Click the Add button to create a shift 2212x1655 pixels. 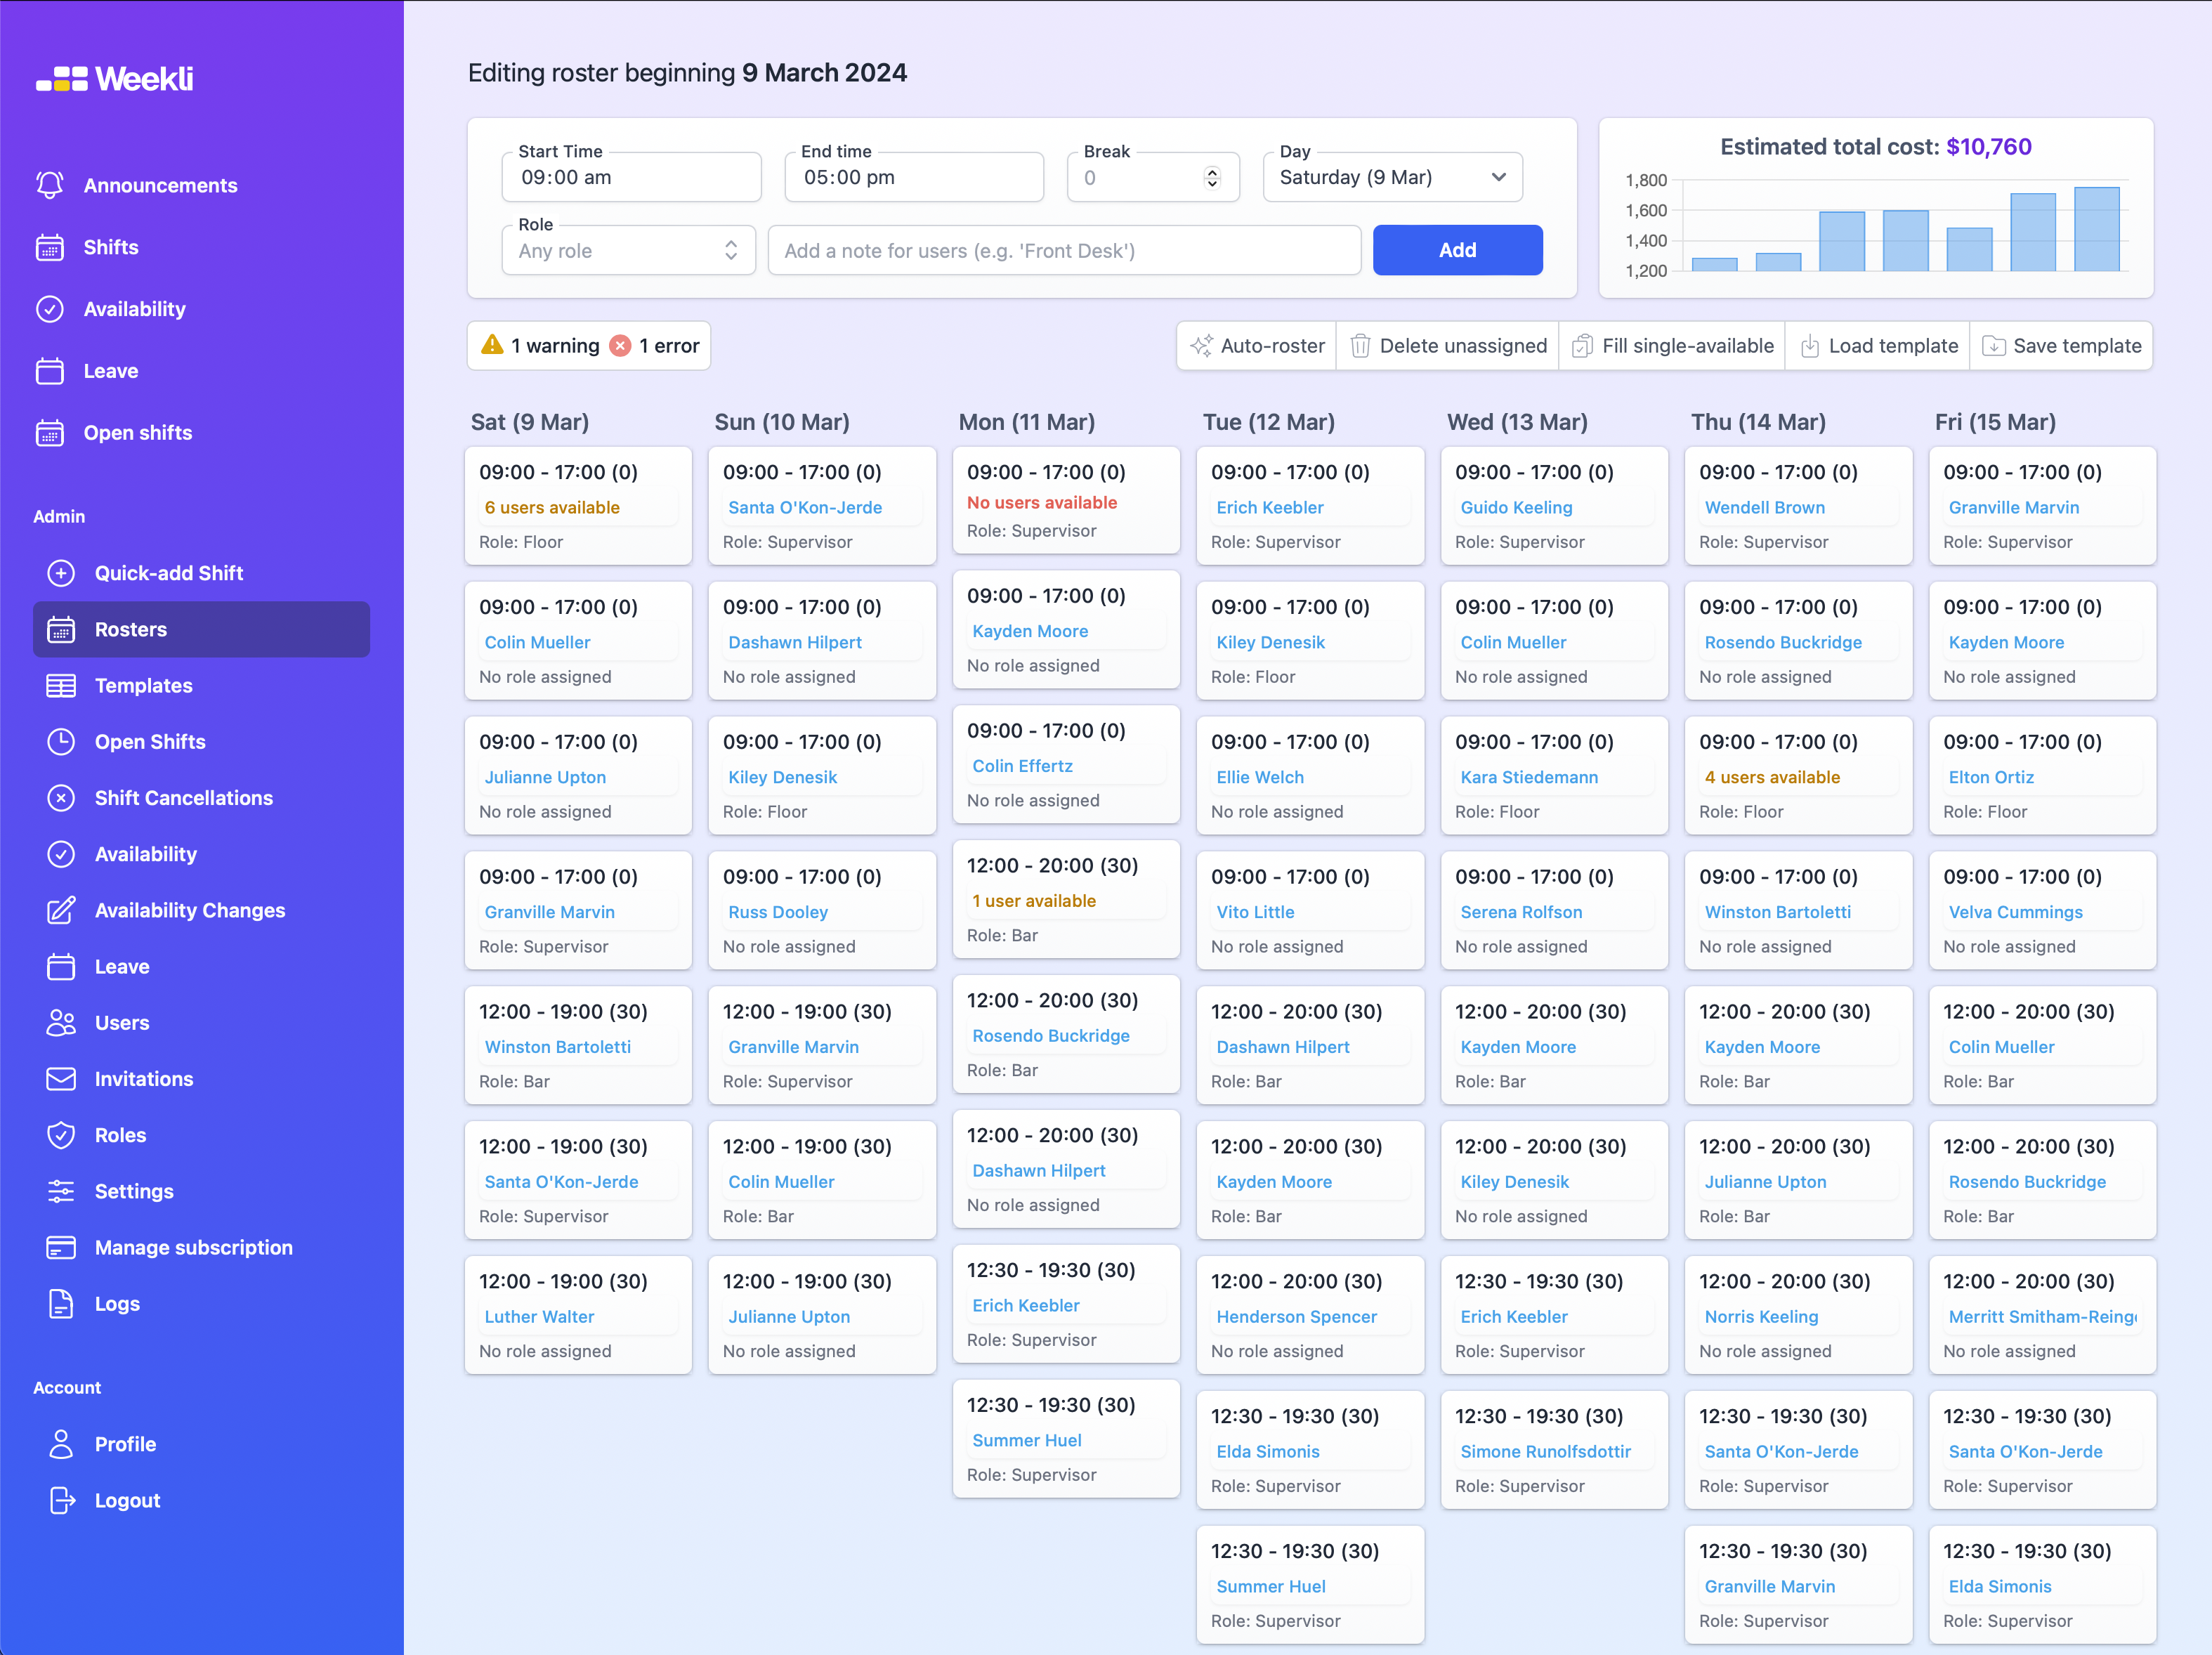tap(1457, 250)
